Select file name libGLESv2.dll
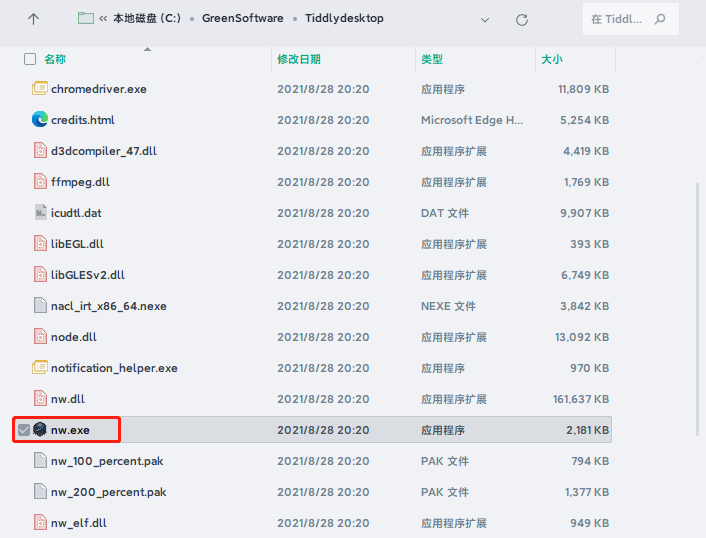The width and height of the screenshot is (706, 538). [88, 275]
